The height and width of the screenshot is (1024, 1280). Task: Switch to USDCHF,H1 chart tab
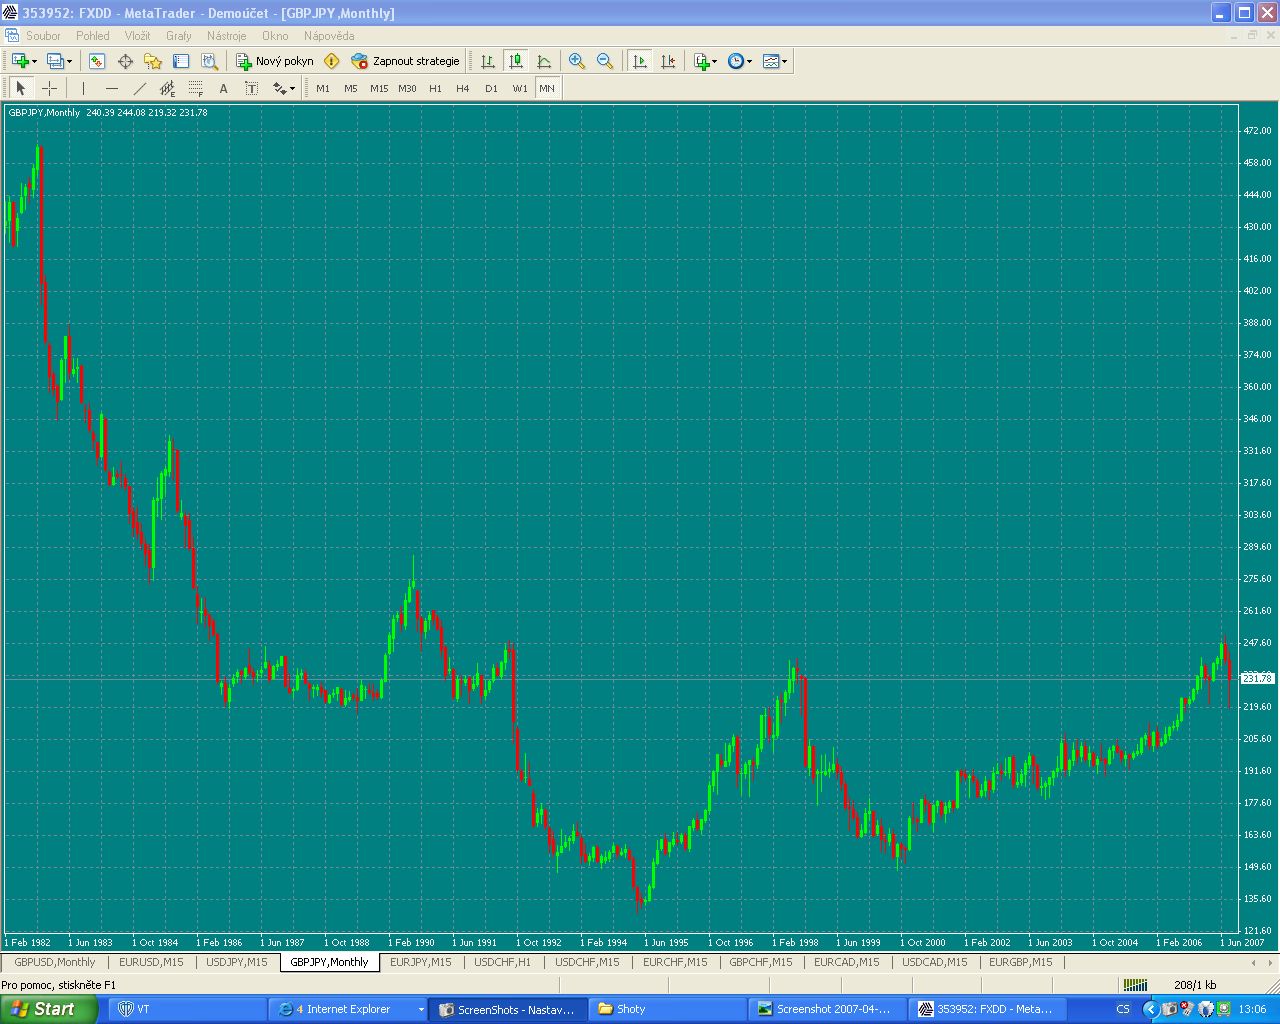point(503,962)
